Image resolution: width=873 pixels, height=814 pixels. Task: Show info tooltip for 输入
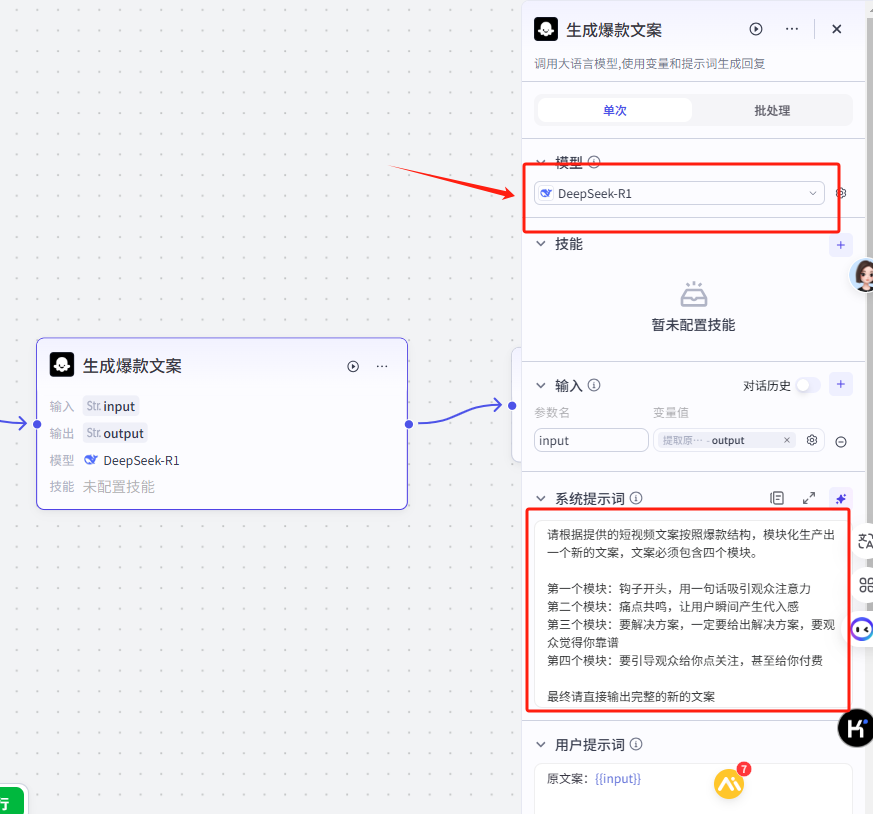(x=594, y=385)
